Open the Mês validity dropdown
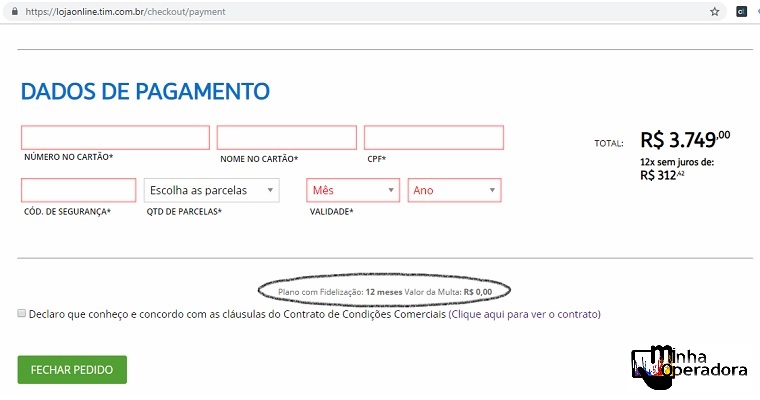Screen dimensions: 760x400 (353, 190)
